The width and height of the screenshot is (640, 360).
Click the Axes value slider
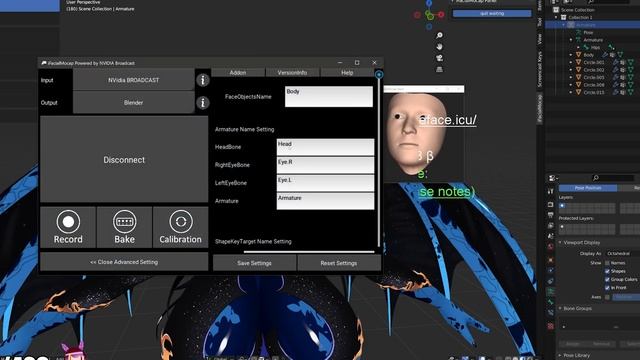[x=626, y=297]
